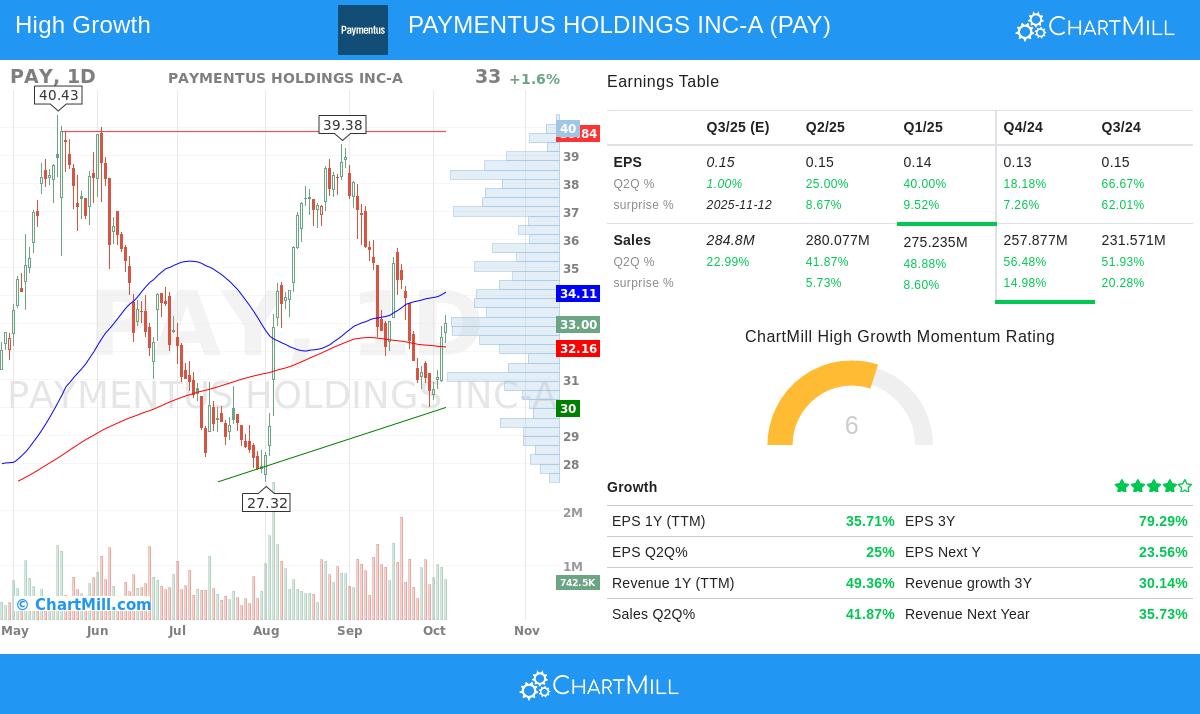
Task: Click the ChartMill gear logo in footer
Action: tap(599, 685)
